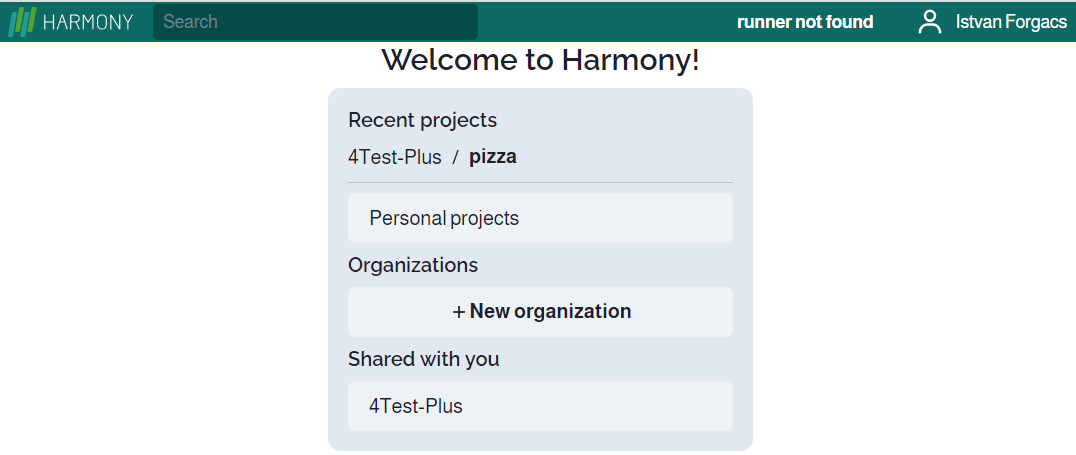The width and height of the screenshot is (1076, 455).
Task: Click the Recent projects heading
Action: click(x=422, y=120)
